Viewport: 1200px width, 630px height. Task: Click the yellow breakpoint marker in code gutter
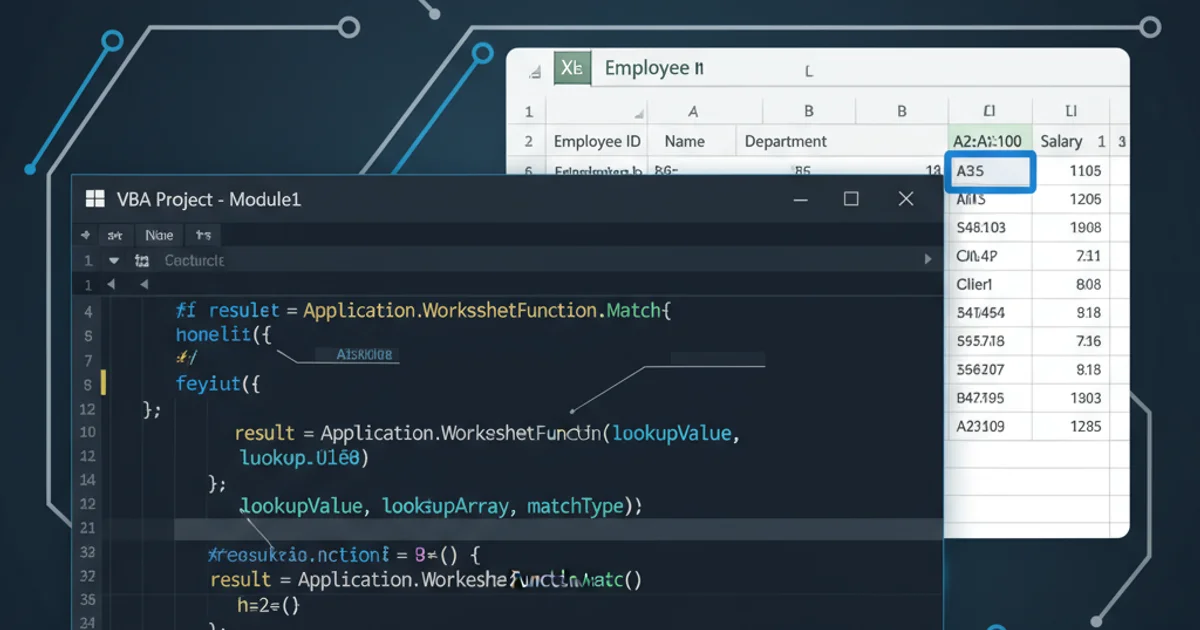(x=103, y=384)
